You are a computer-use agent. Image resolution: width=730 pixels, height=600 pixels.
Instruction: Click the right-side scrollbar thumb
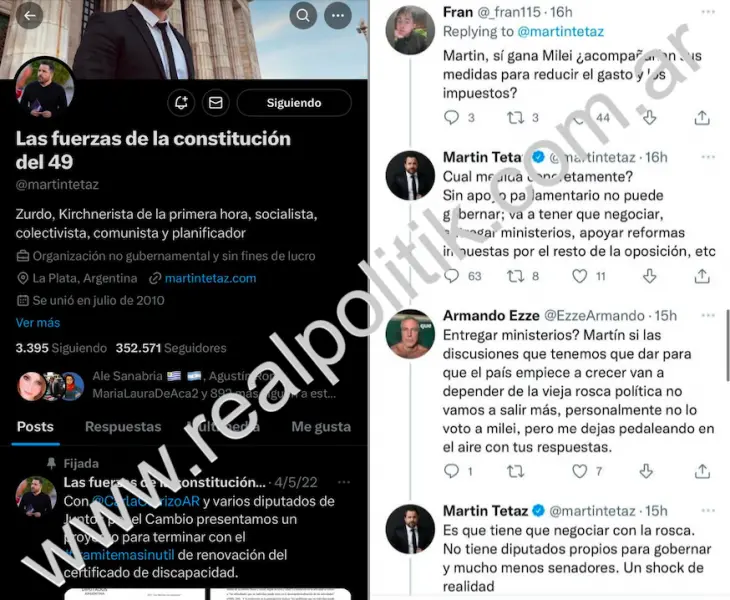(x=727, y=346)
